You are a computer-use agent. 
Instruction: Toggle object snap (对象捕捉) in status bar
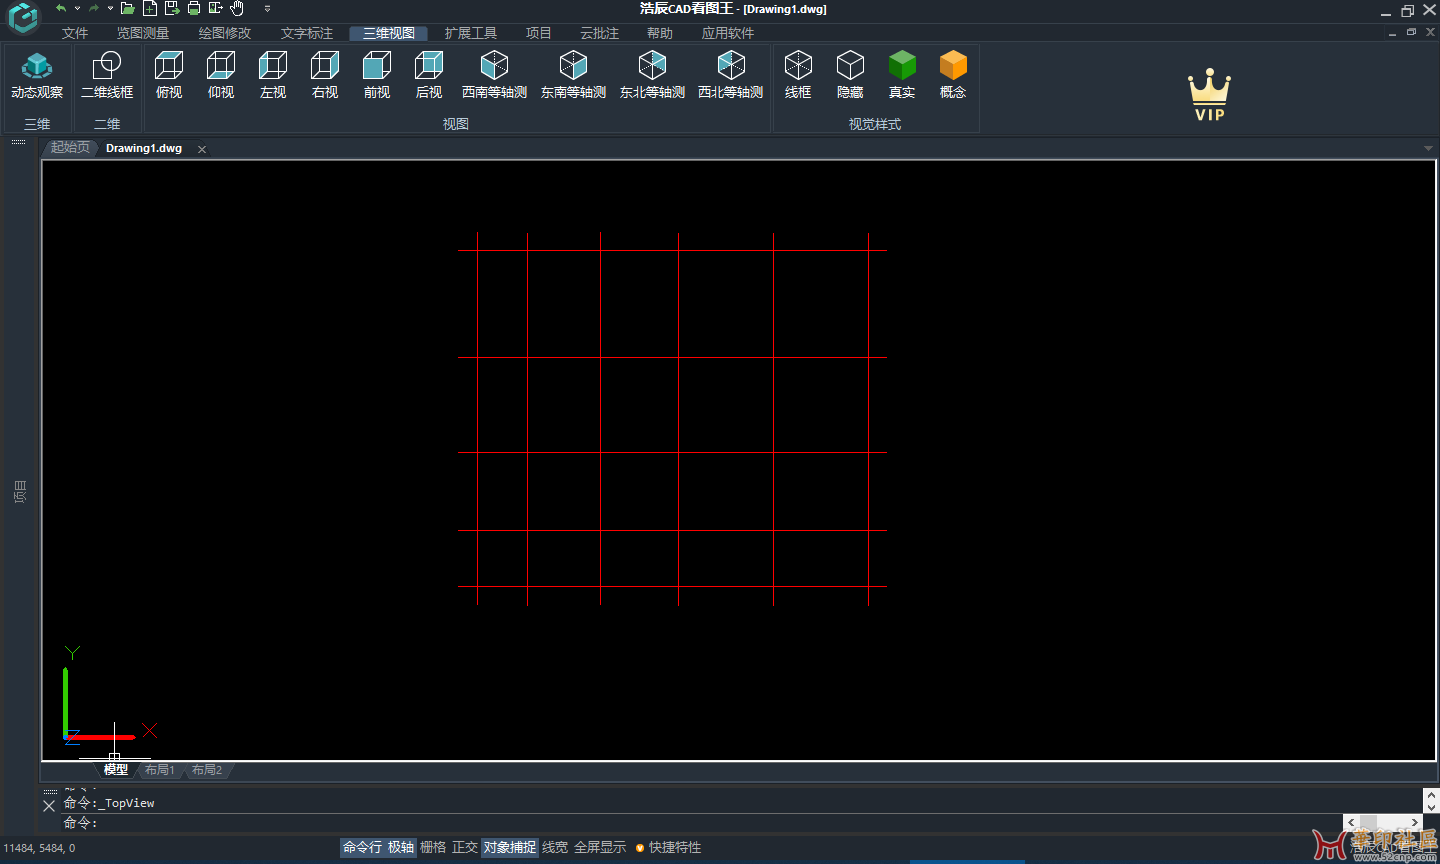pyautogui.click(x=510, y=847)
